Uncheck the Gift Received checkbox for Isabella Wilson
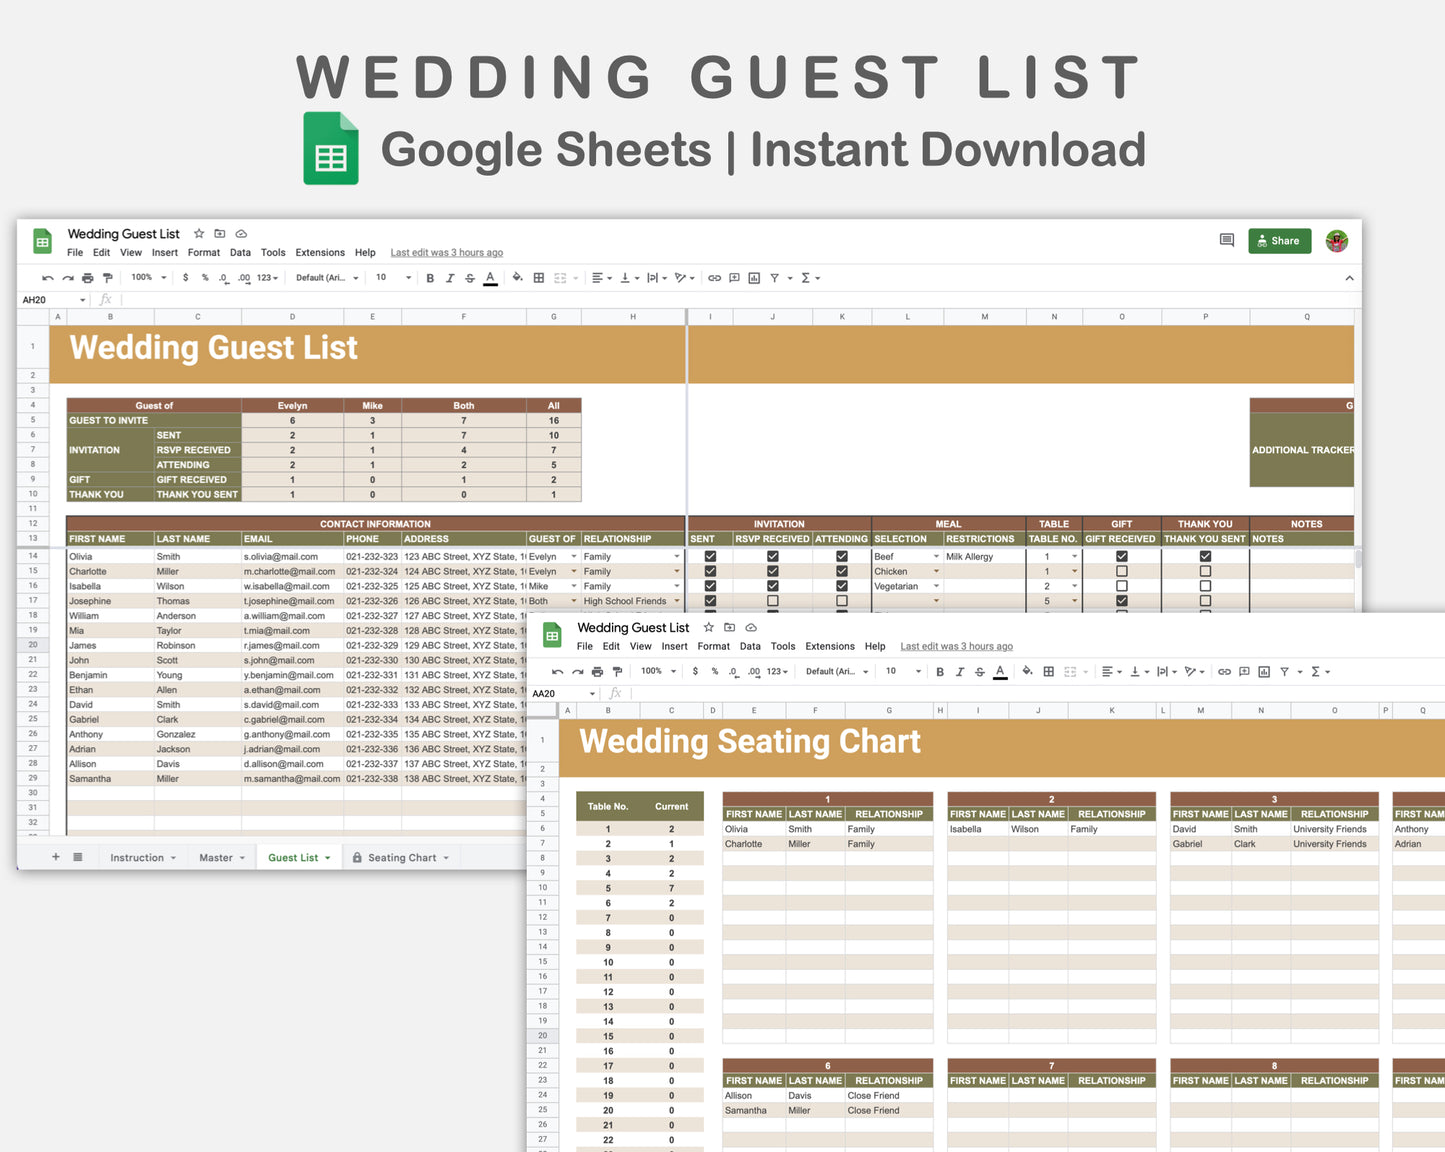The image size is (1445, 1152). coord(1120,586)
